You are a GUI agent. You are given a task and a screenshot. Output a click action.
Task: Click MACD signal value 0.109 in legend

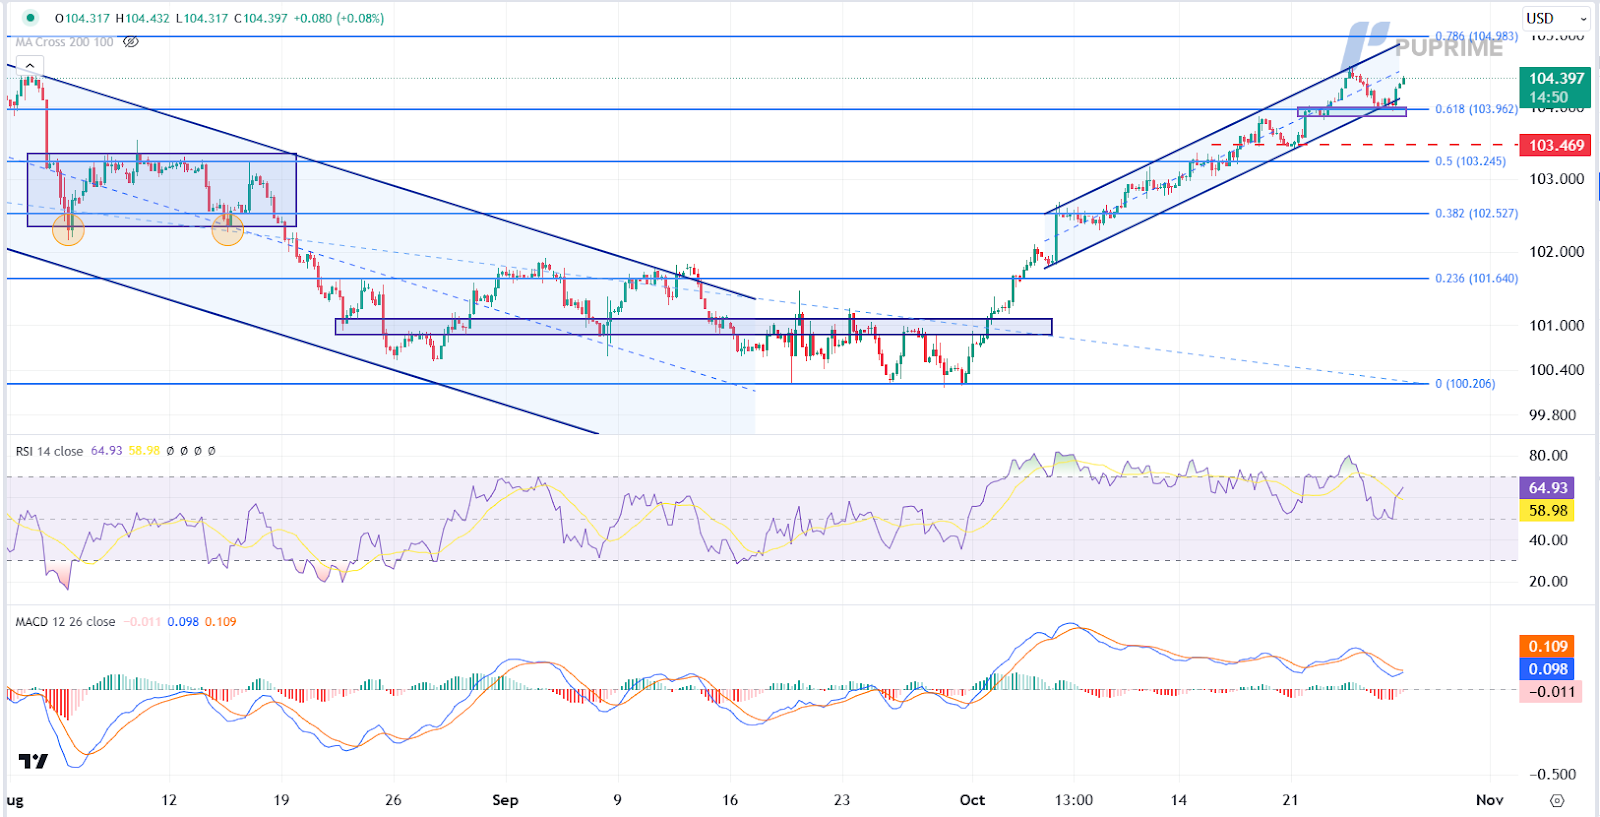pyautogui.click(x=221, y=622)
